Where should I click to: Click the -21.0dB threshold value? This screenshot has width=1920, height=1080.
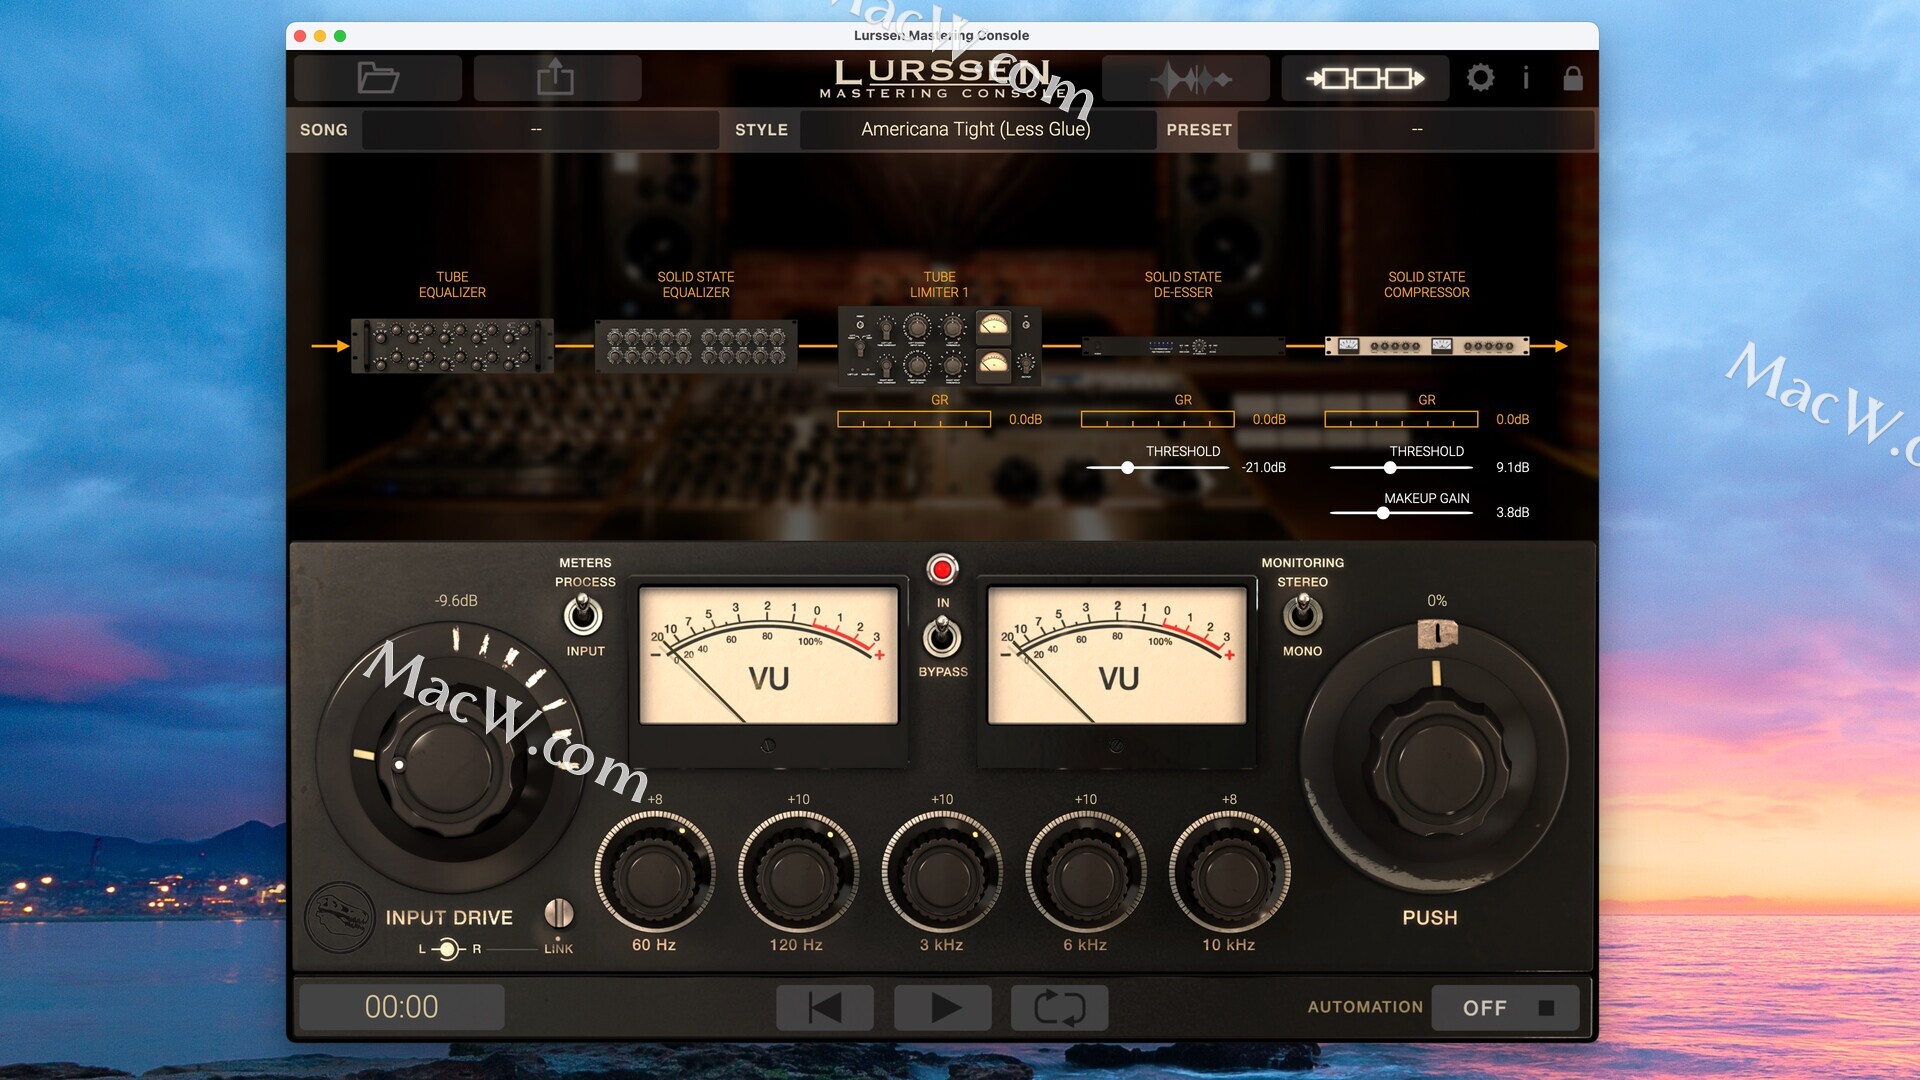[1263, 468]
